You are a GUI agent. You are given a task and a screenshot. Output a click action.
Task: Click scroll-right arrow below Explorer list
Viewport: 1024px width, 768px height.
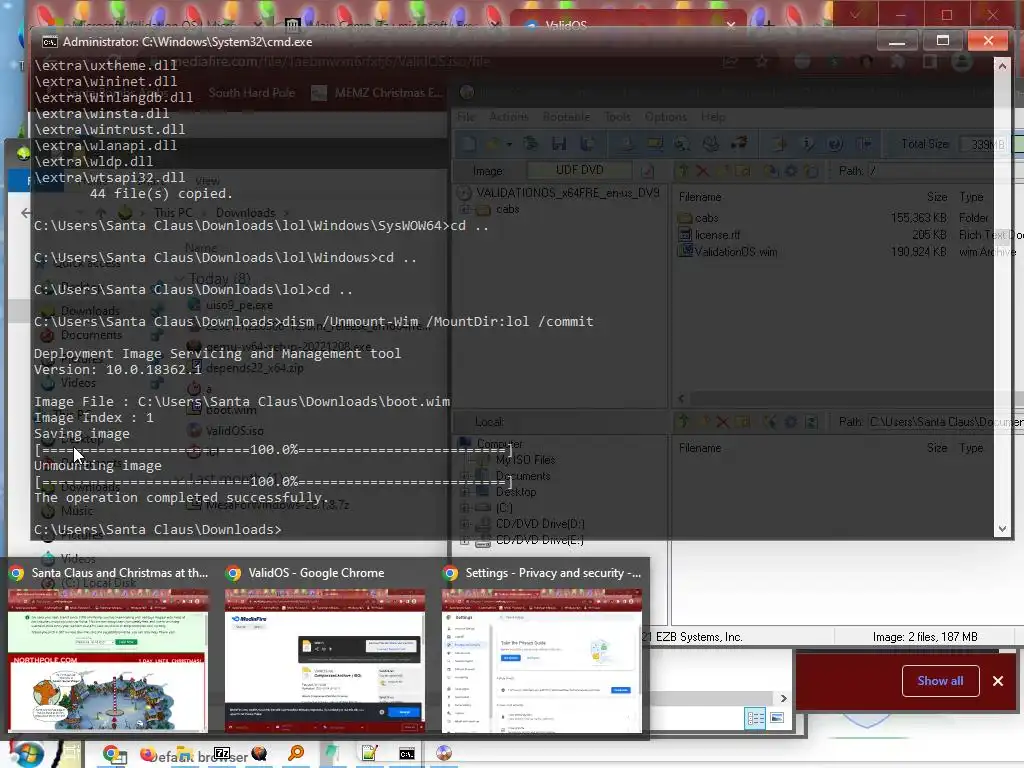[784, 698]
